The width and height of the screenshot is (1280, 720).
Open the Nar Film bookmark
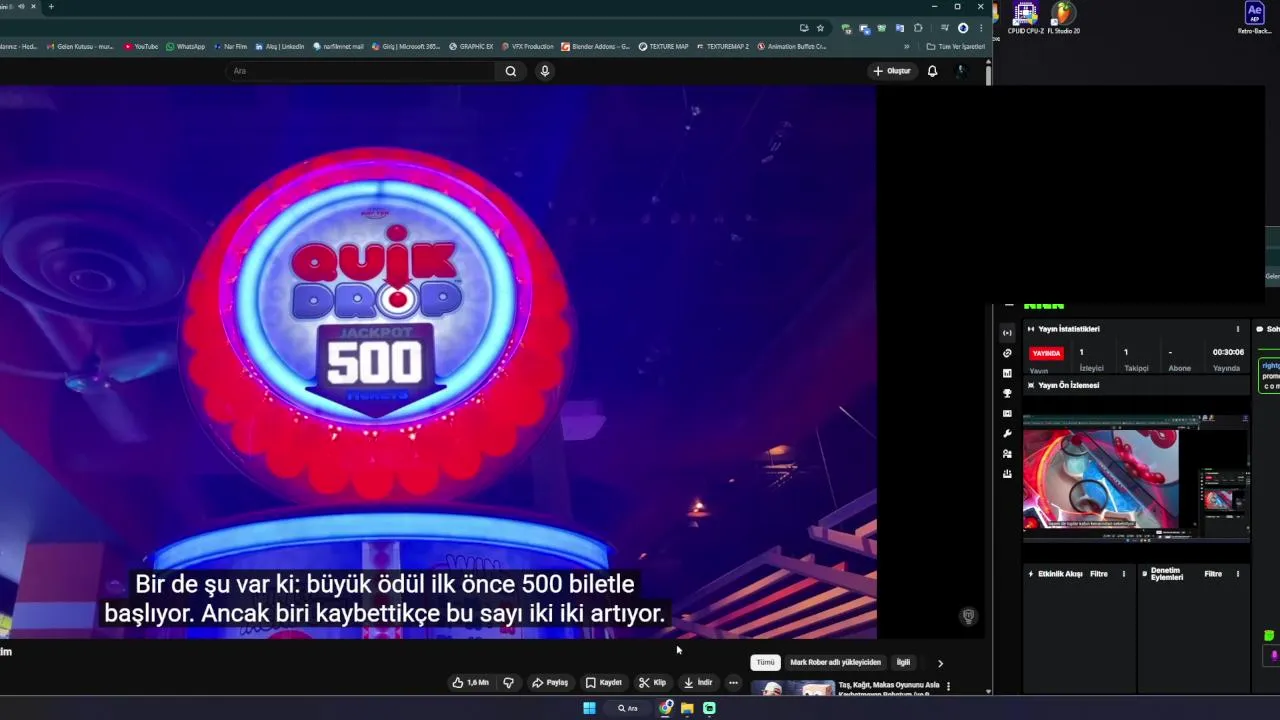(x=230, y=46)
